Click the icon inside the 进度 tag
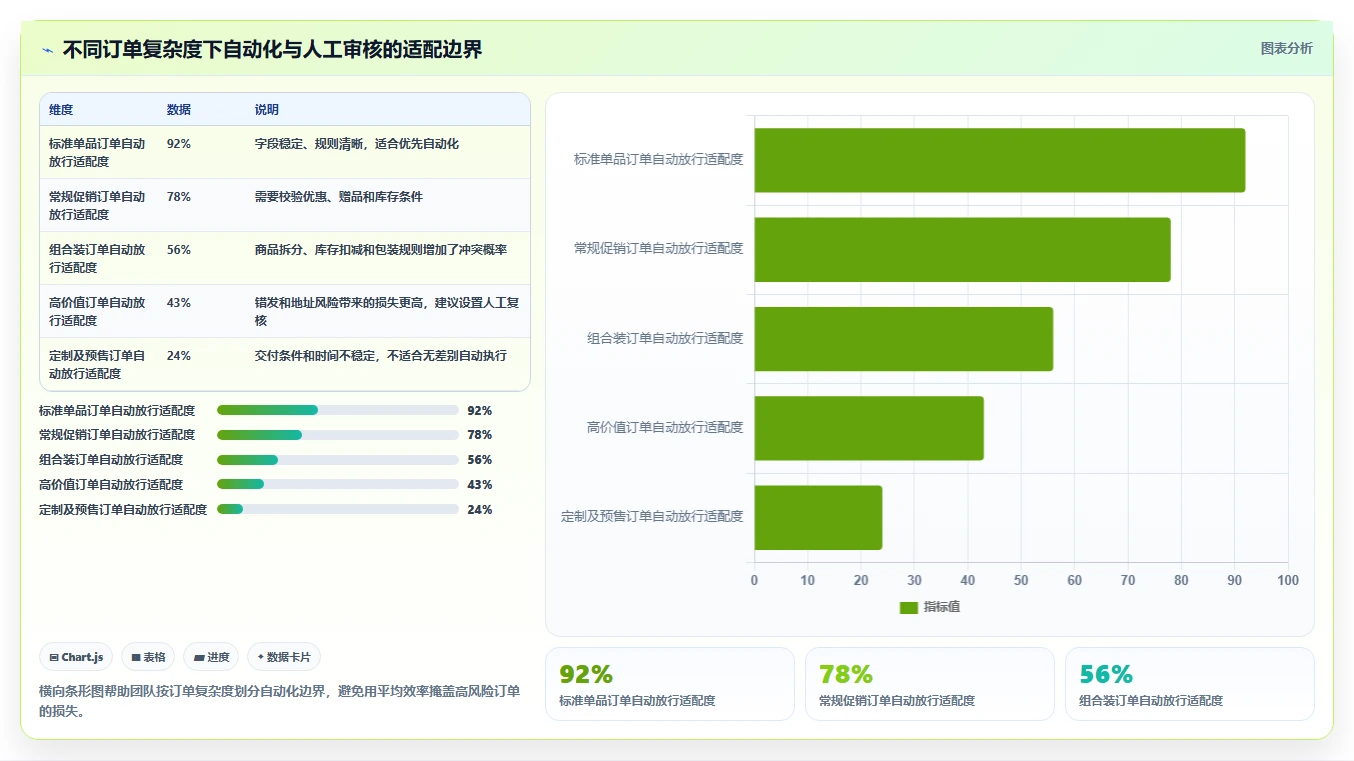 [199, 657]
